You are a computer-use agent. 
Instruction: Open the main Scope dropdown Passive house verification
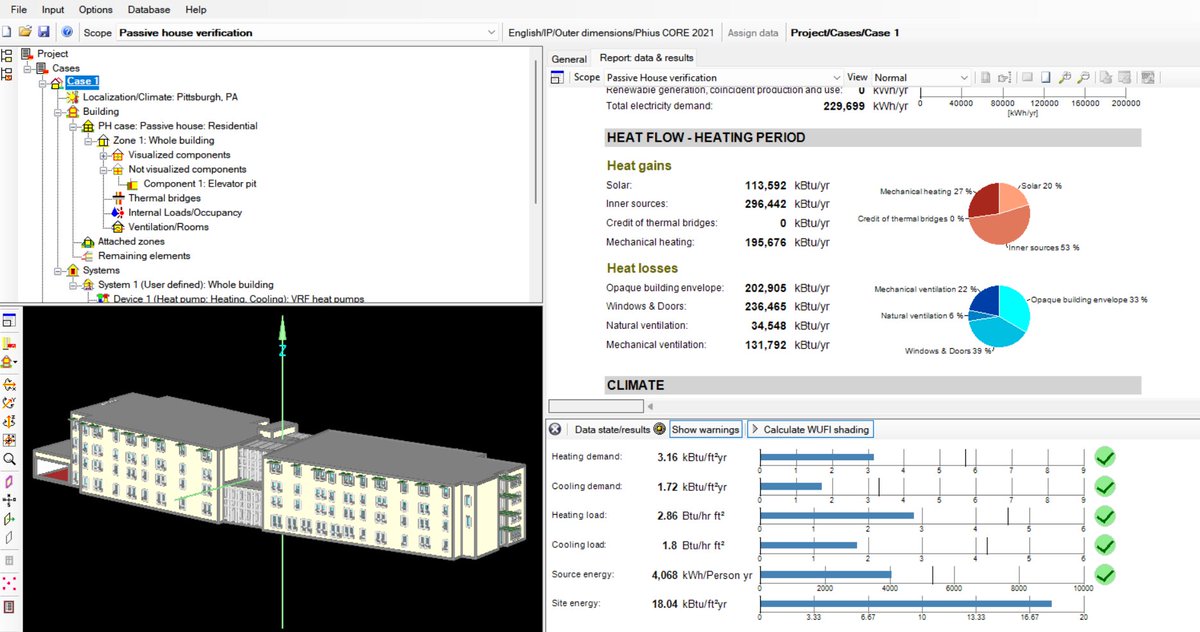[306, 33]
